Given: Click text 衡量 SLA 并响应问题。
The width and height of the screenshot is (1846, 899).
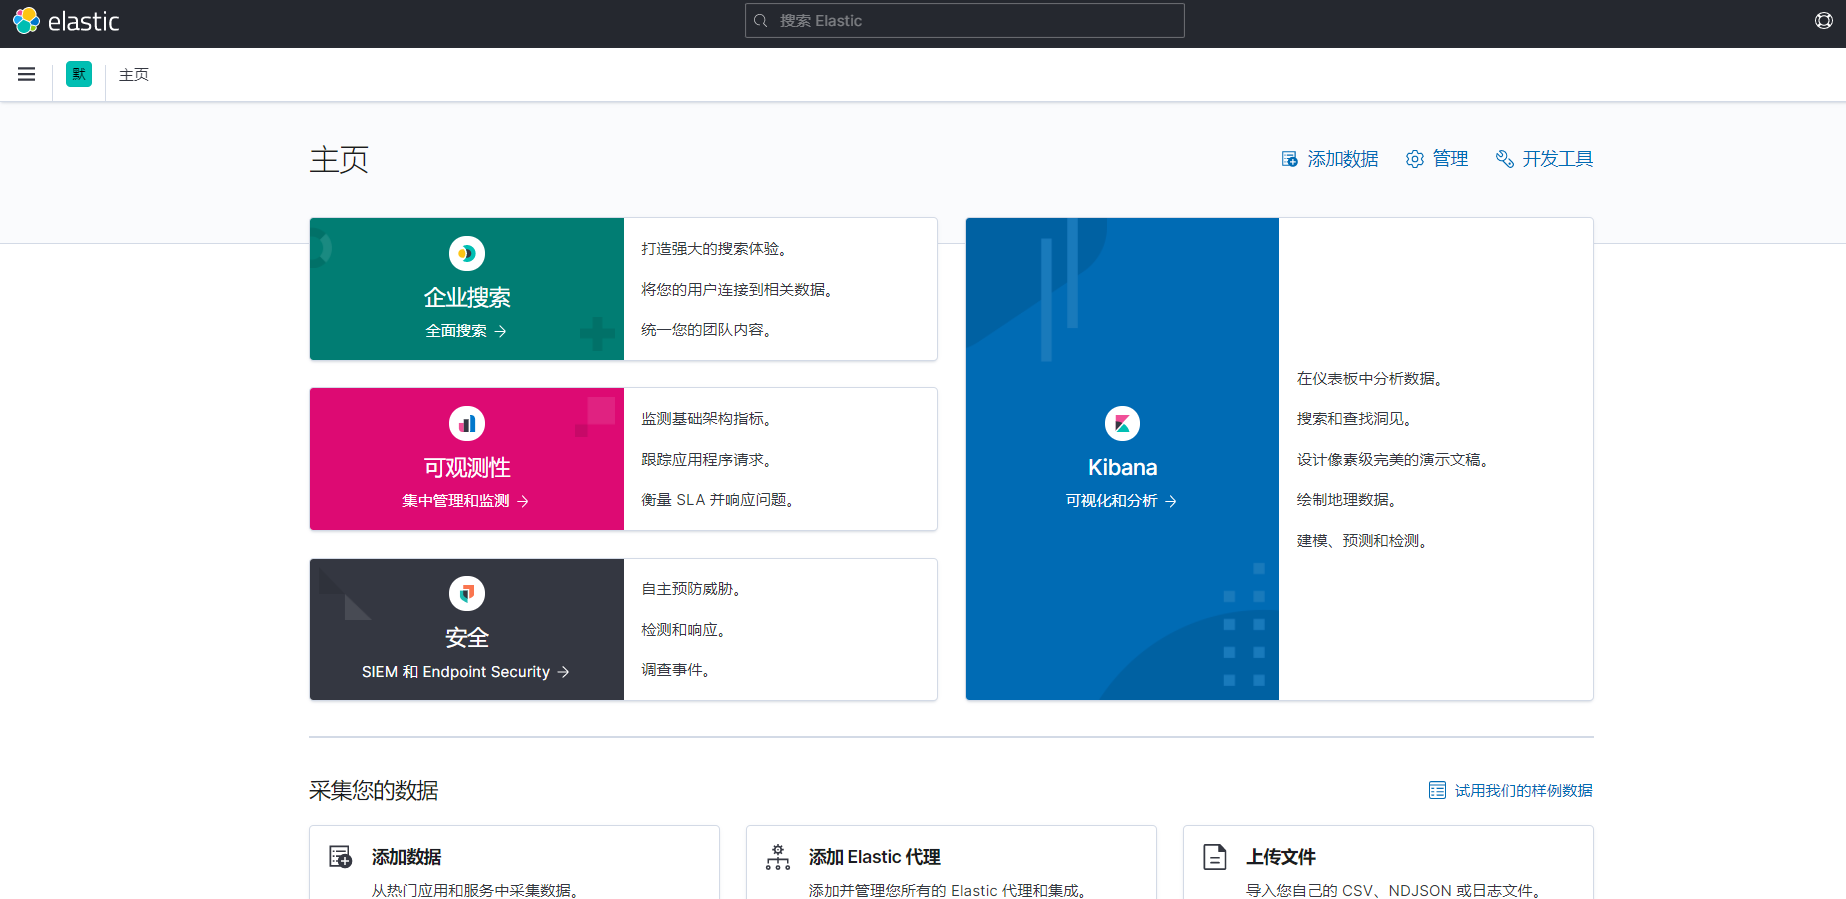Looking at the screenshot, I should tap(721, 500).
